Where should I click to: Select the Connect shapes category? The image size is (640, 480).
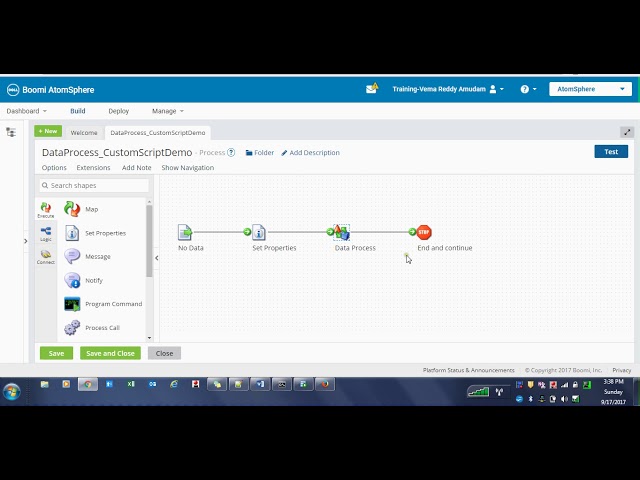(x=46, y=257)
